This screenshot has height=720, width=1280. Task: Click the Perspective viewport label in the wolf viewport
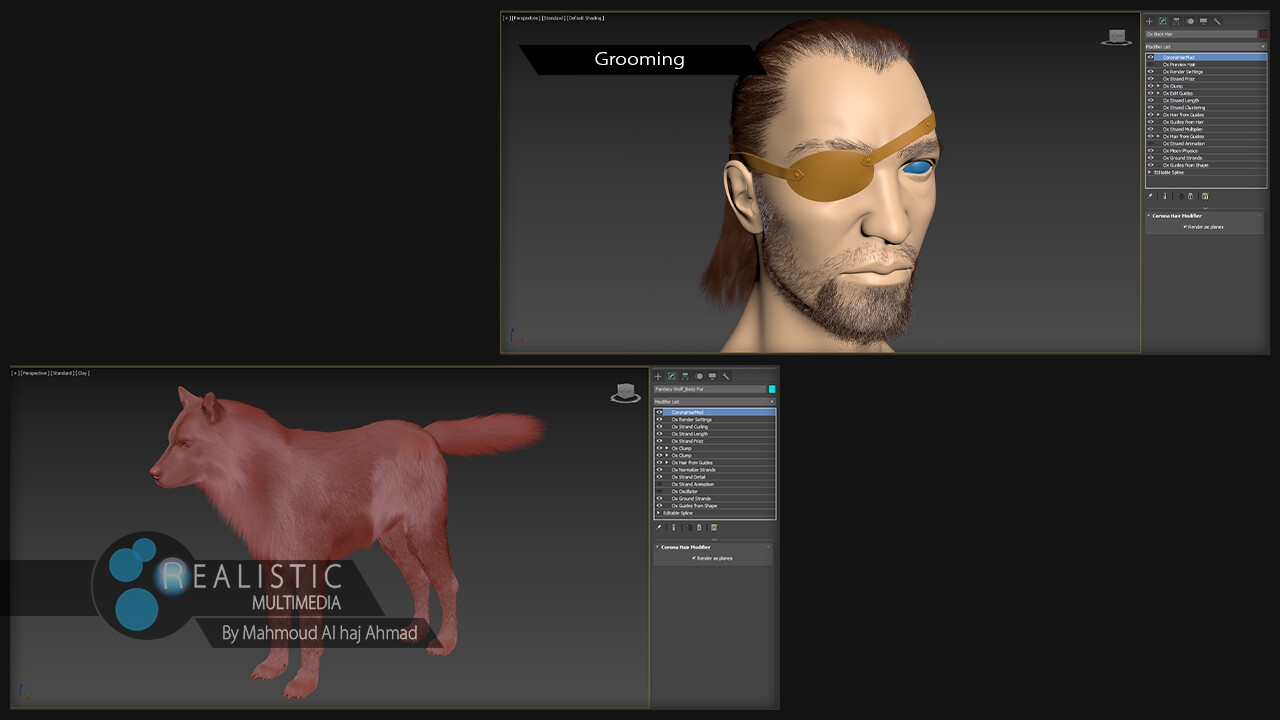click(x=33, y=373)
